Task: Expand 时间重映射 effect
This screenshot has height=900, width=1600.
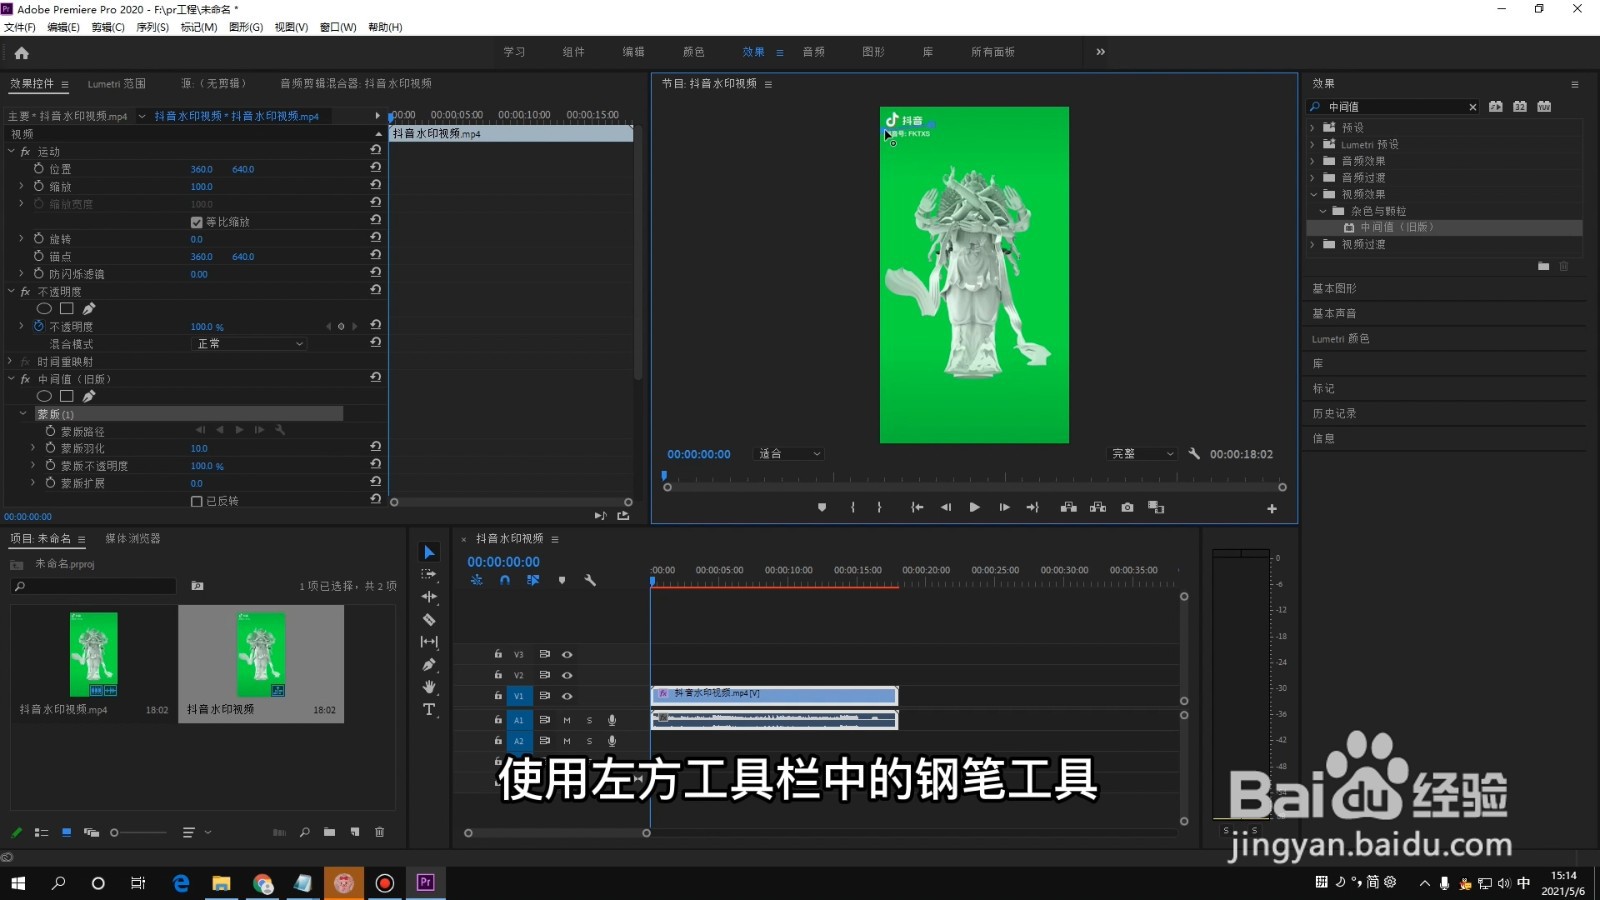Action: pos(11,362)
